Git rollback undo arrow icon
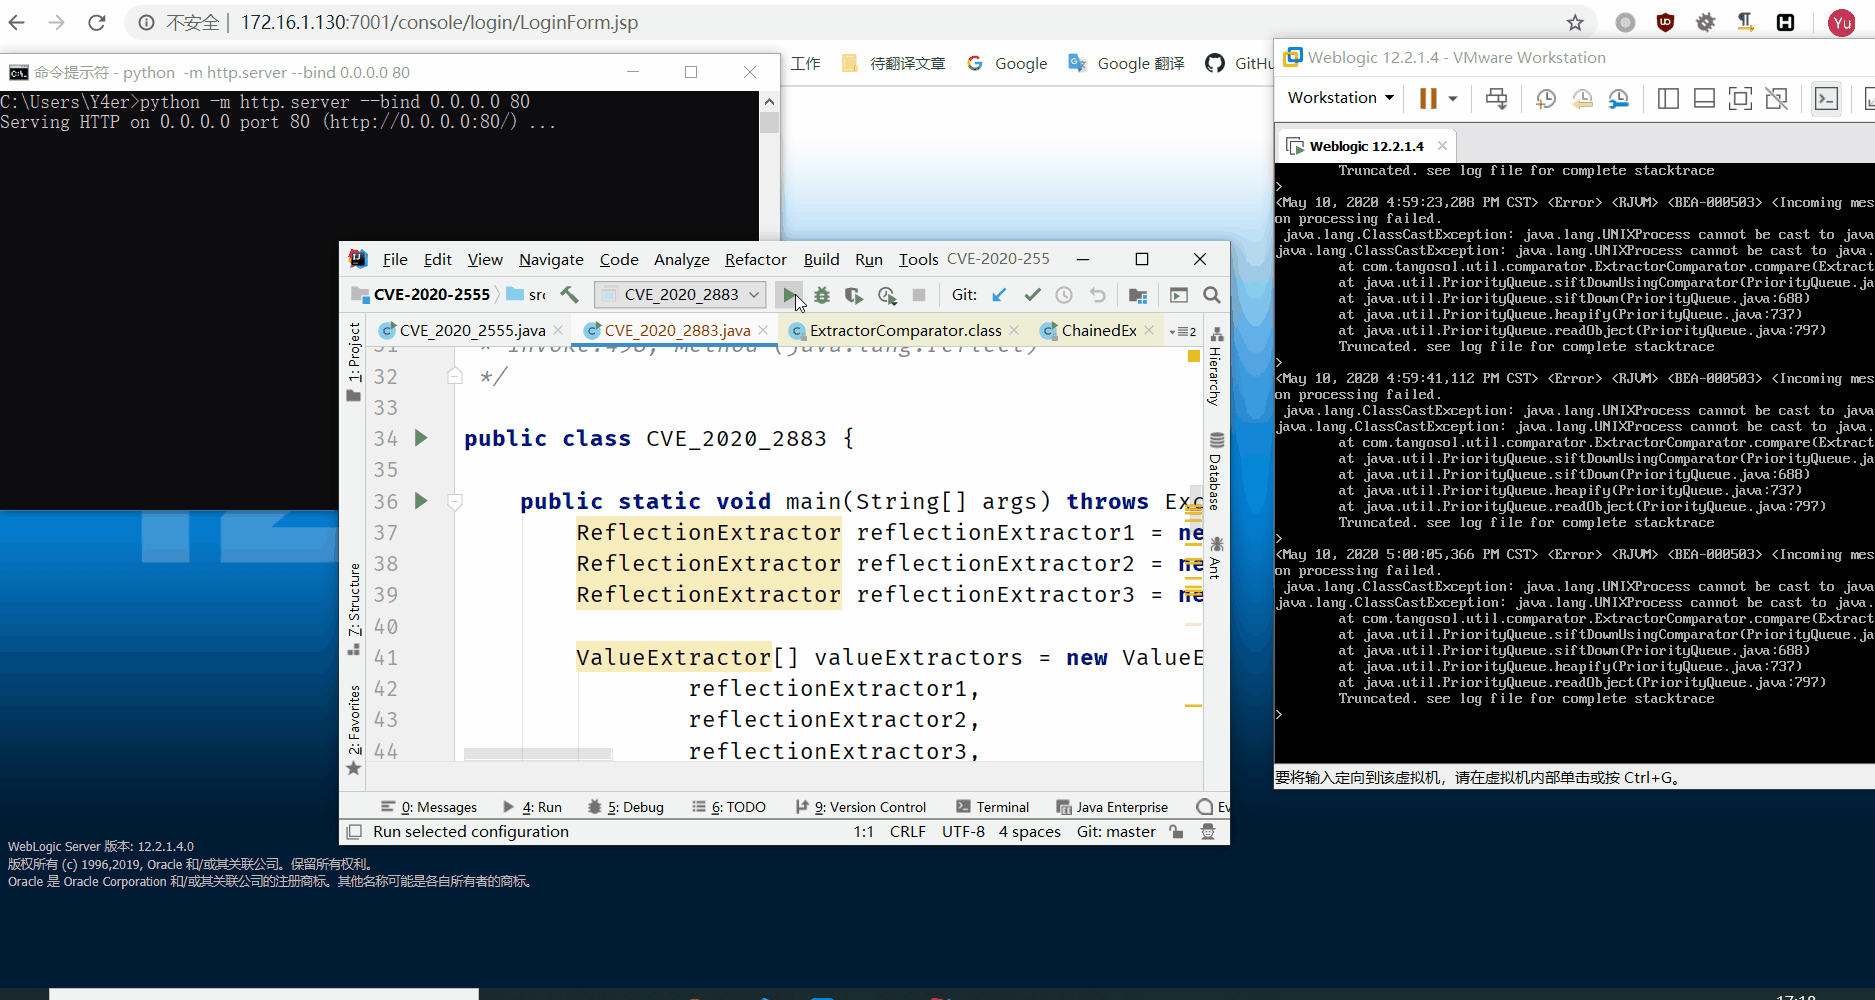This screenshot has height=1000, width=1875. pos(1097,295)
